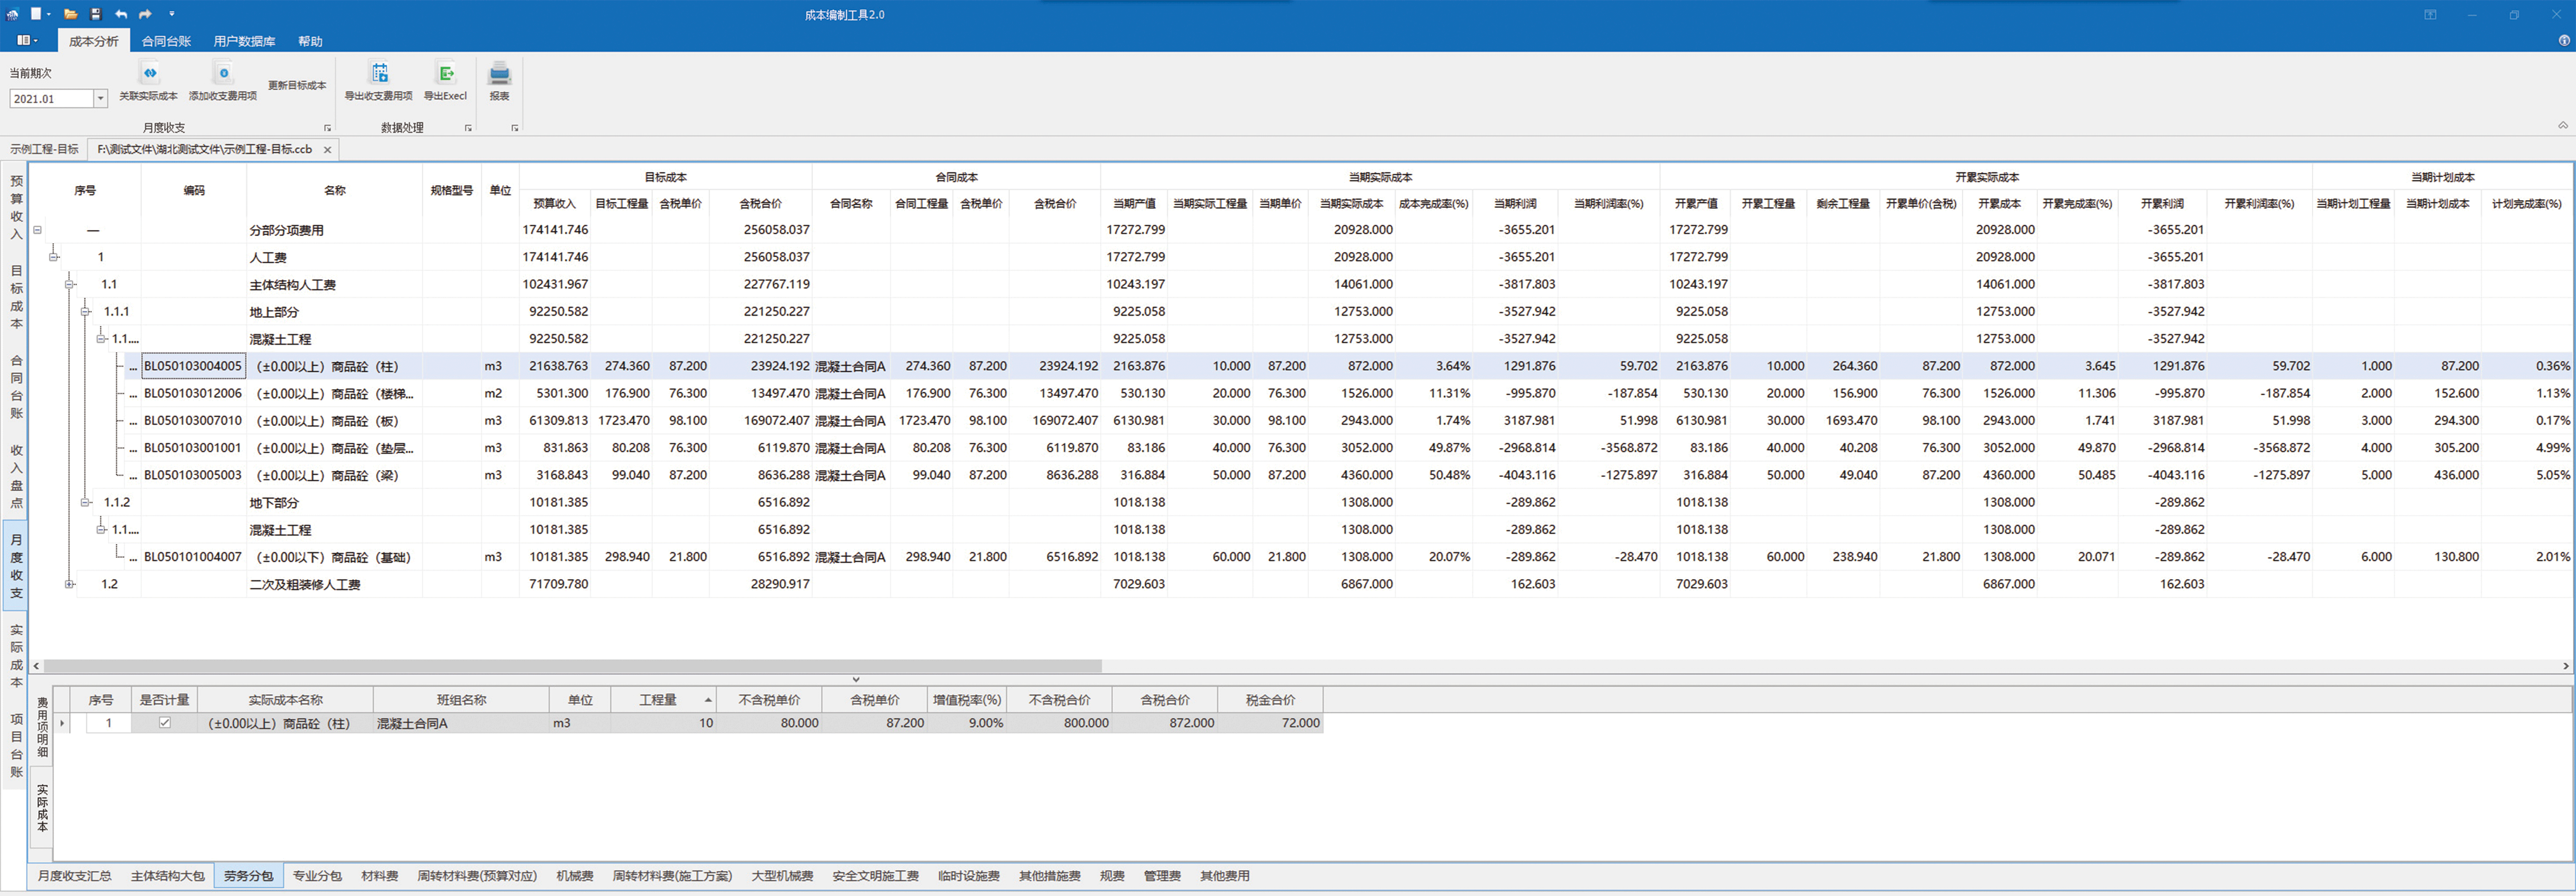Click the 2021.01 period input field
The width and height of the screenshot is (2576, 896).
coord(52,98)
